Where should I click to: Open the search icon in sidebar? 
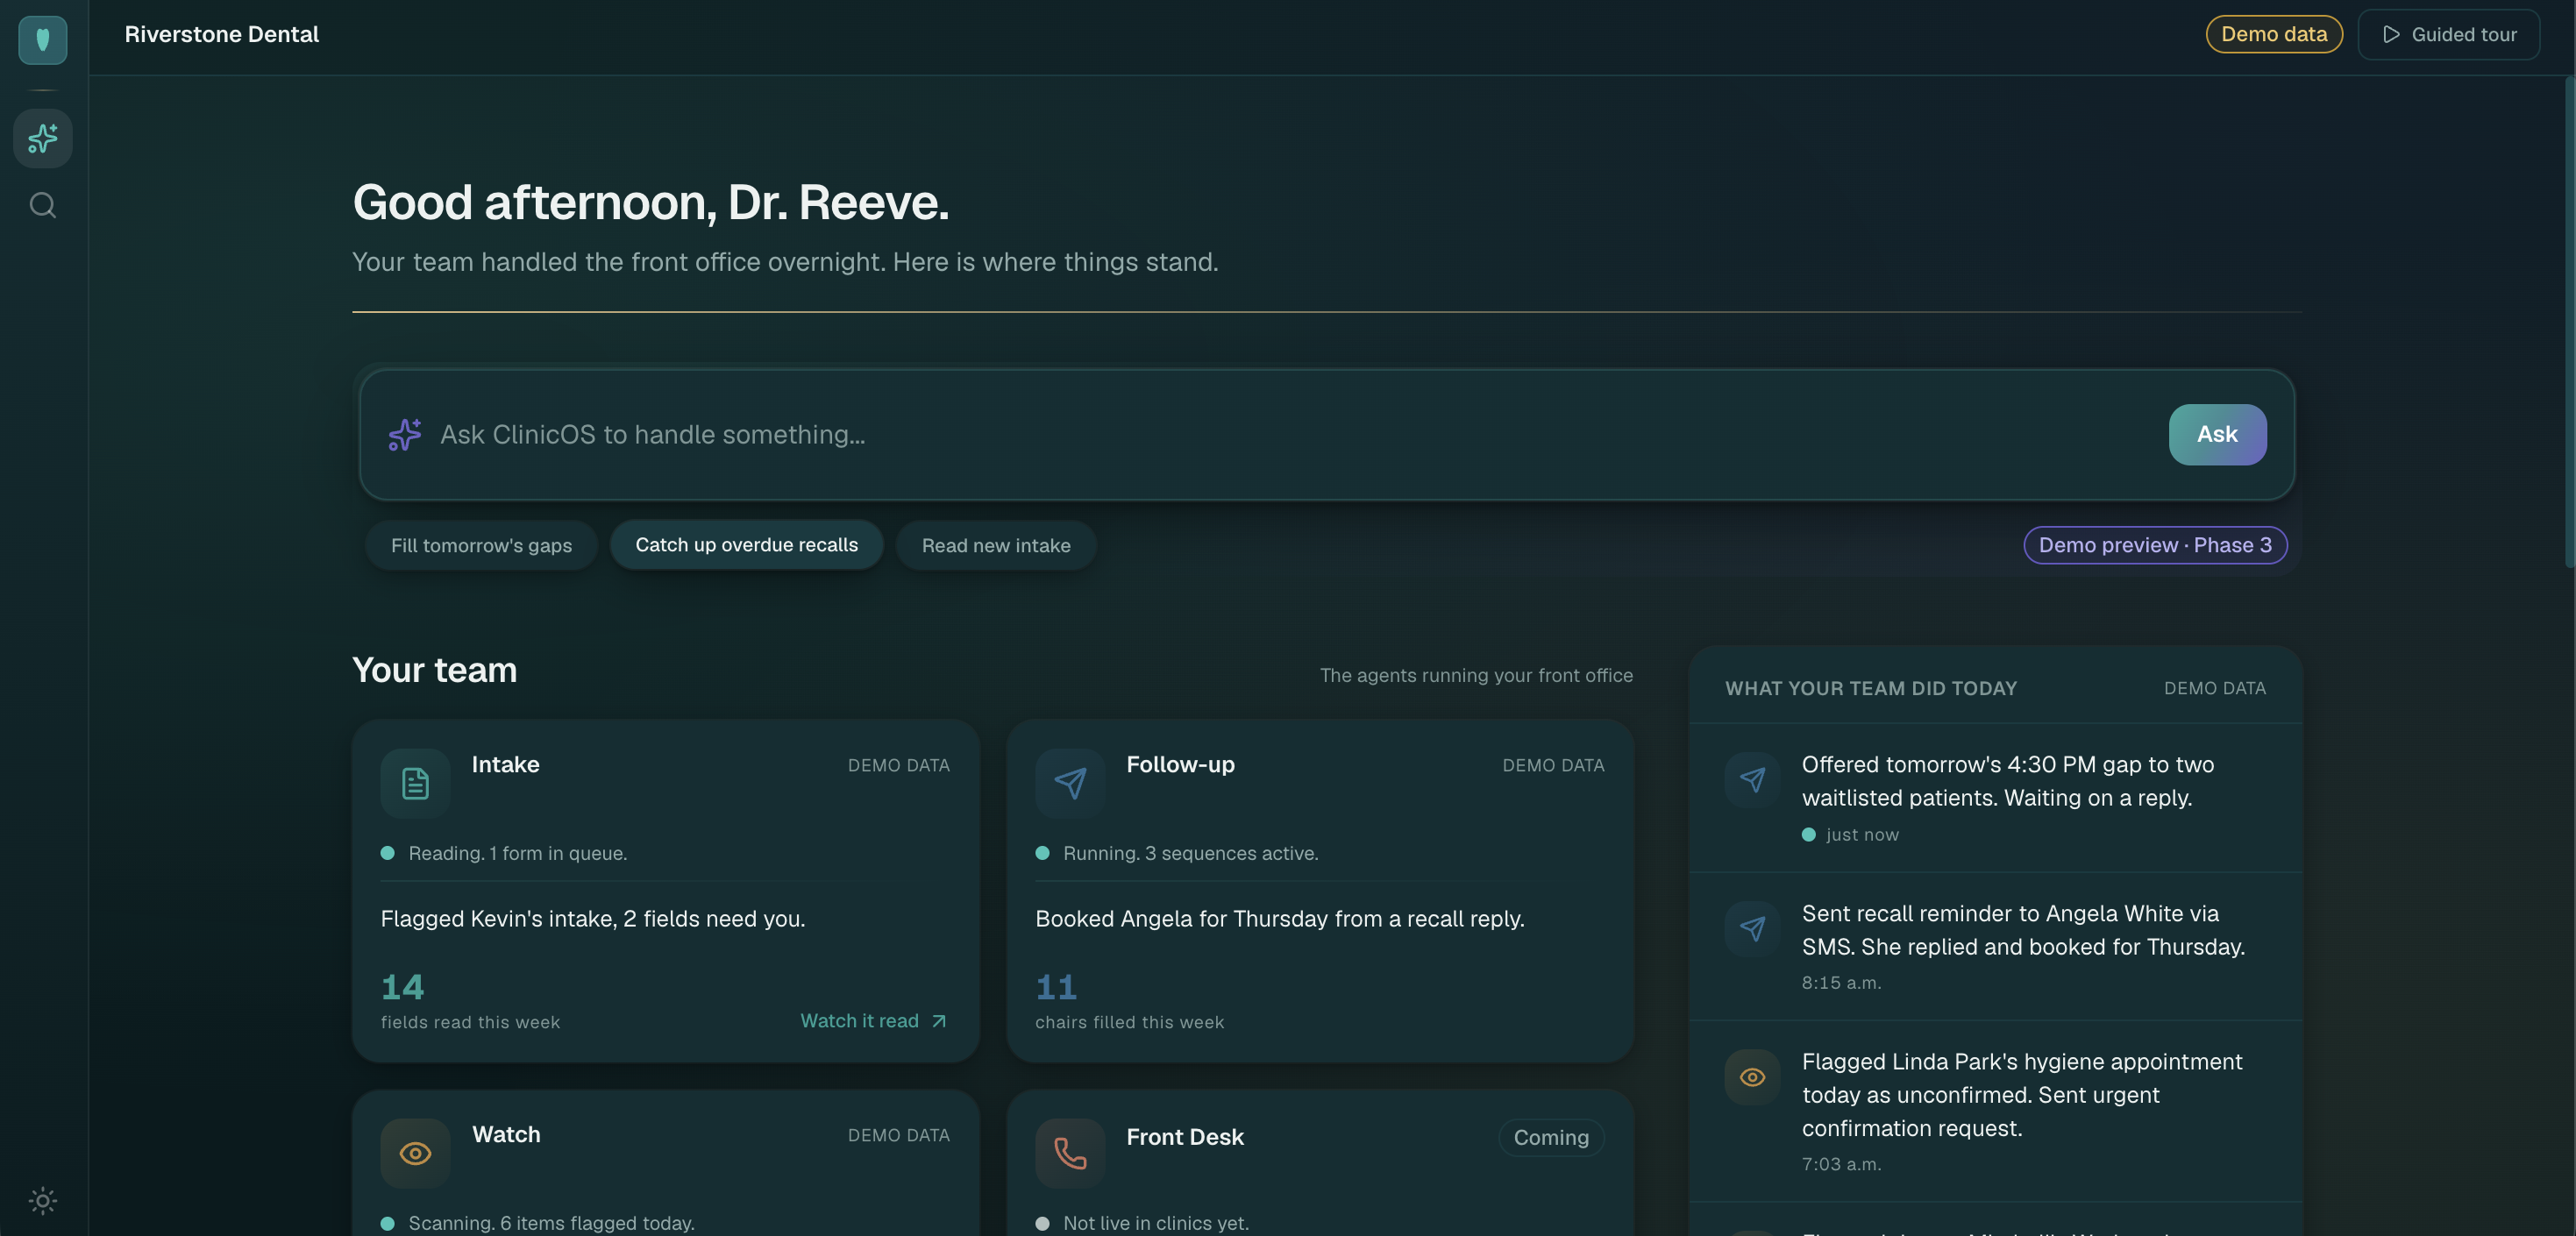43,205
